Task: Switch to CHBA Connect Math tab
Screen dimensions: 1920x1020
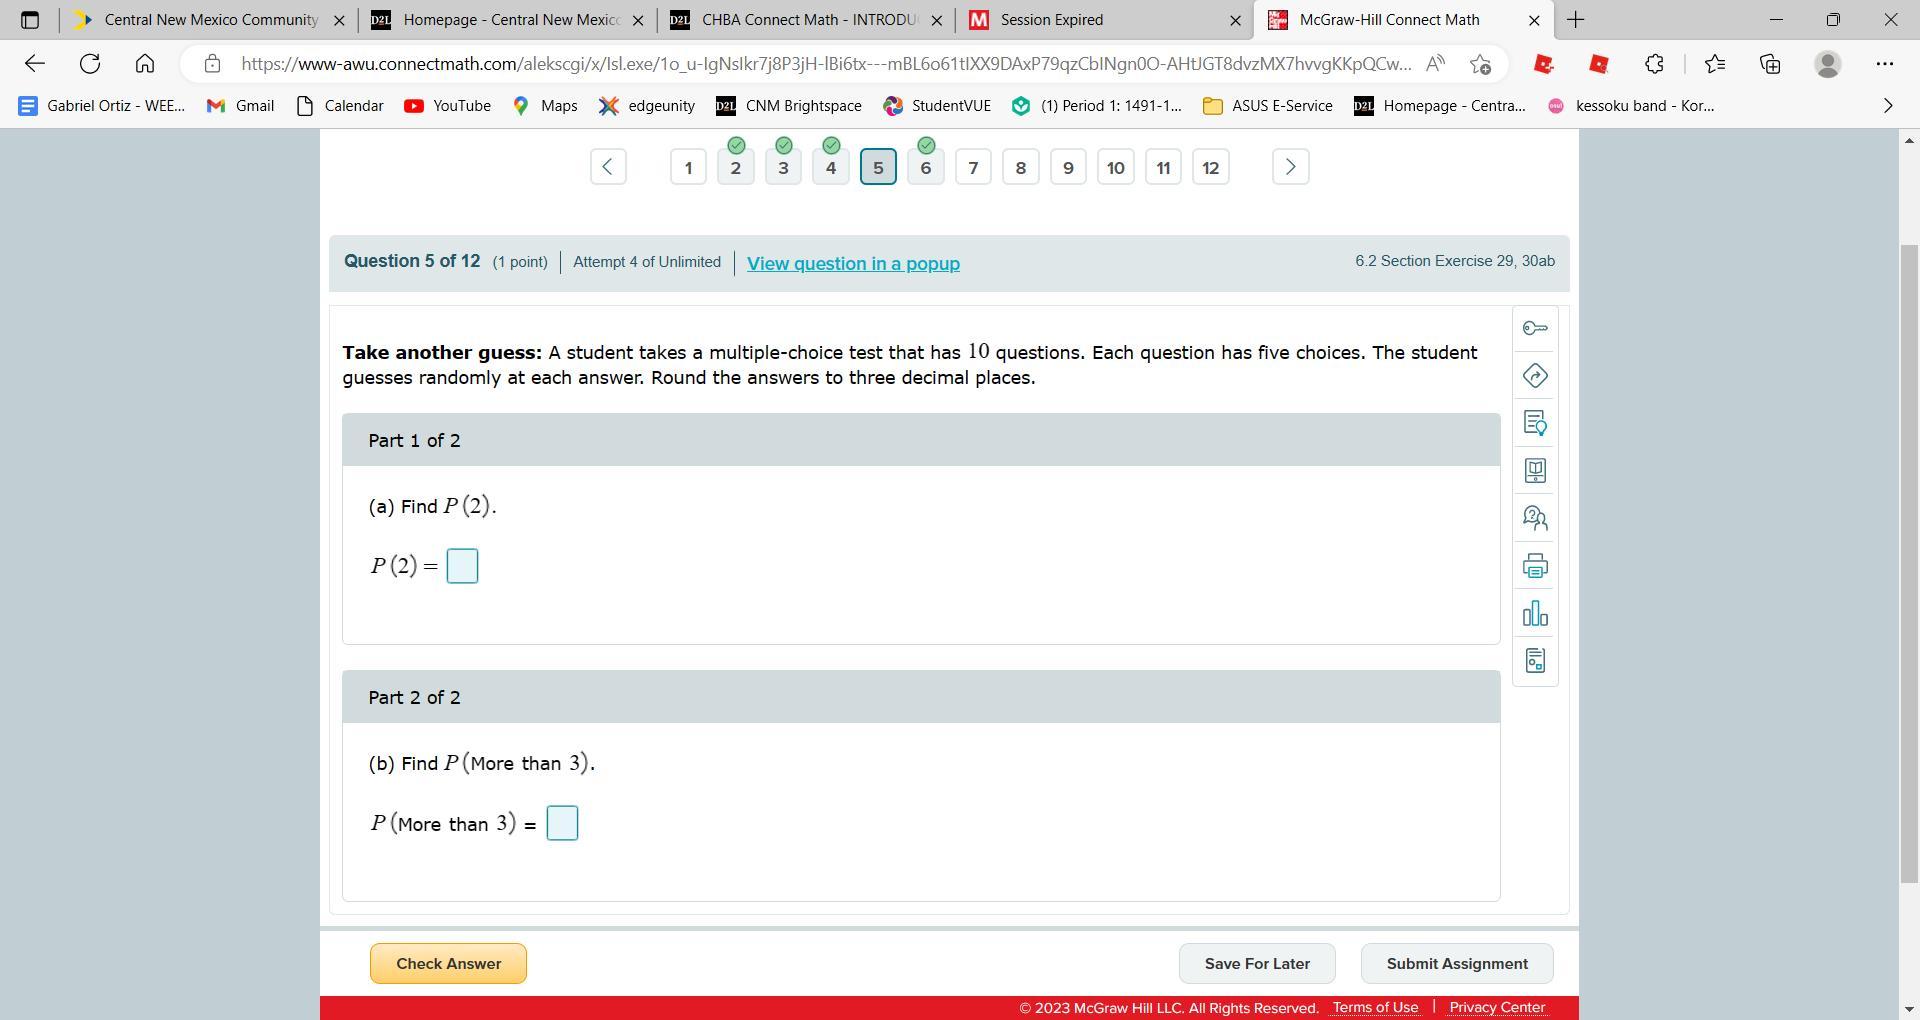Action: [x=805, y=20]
